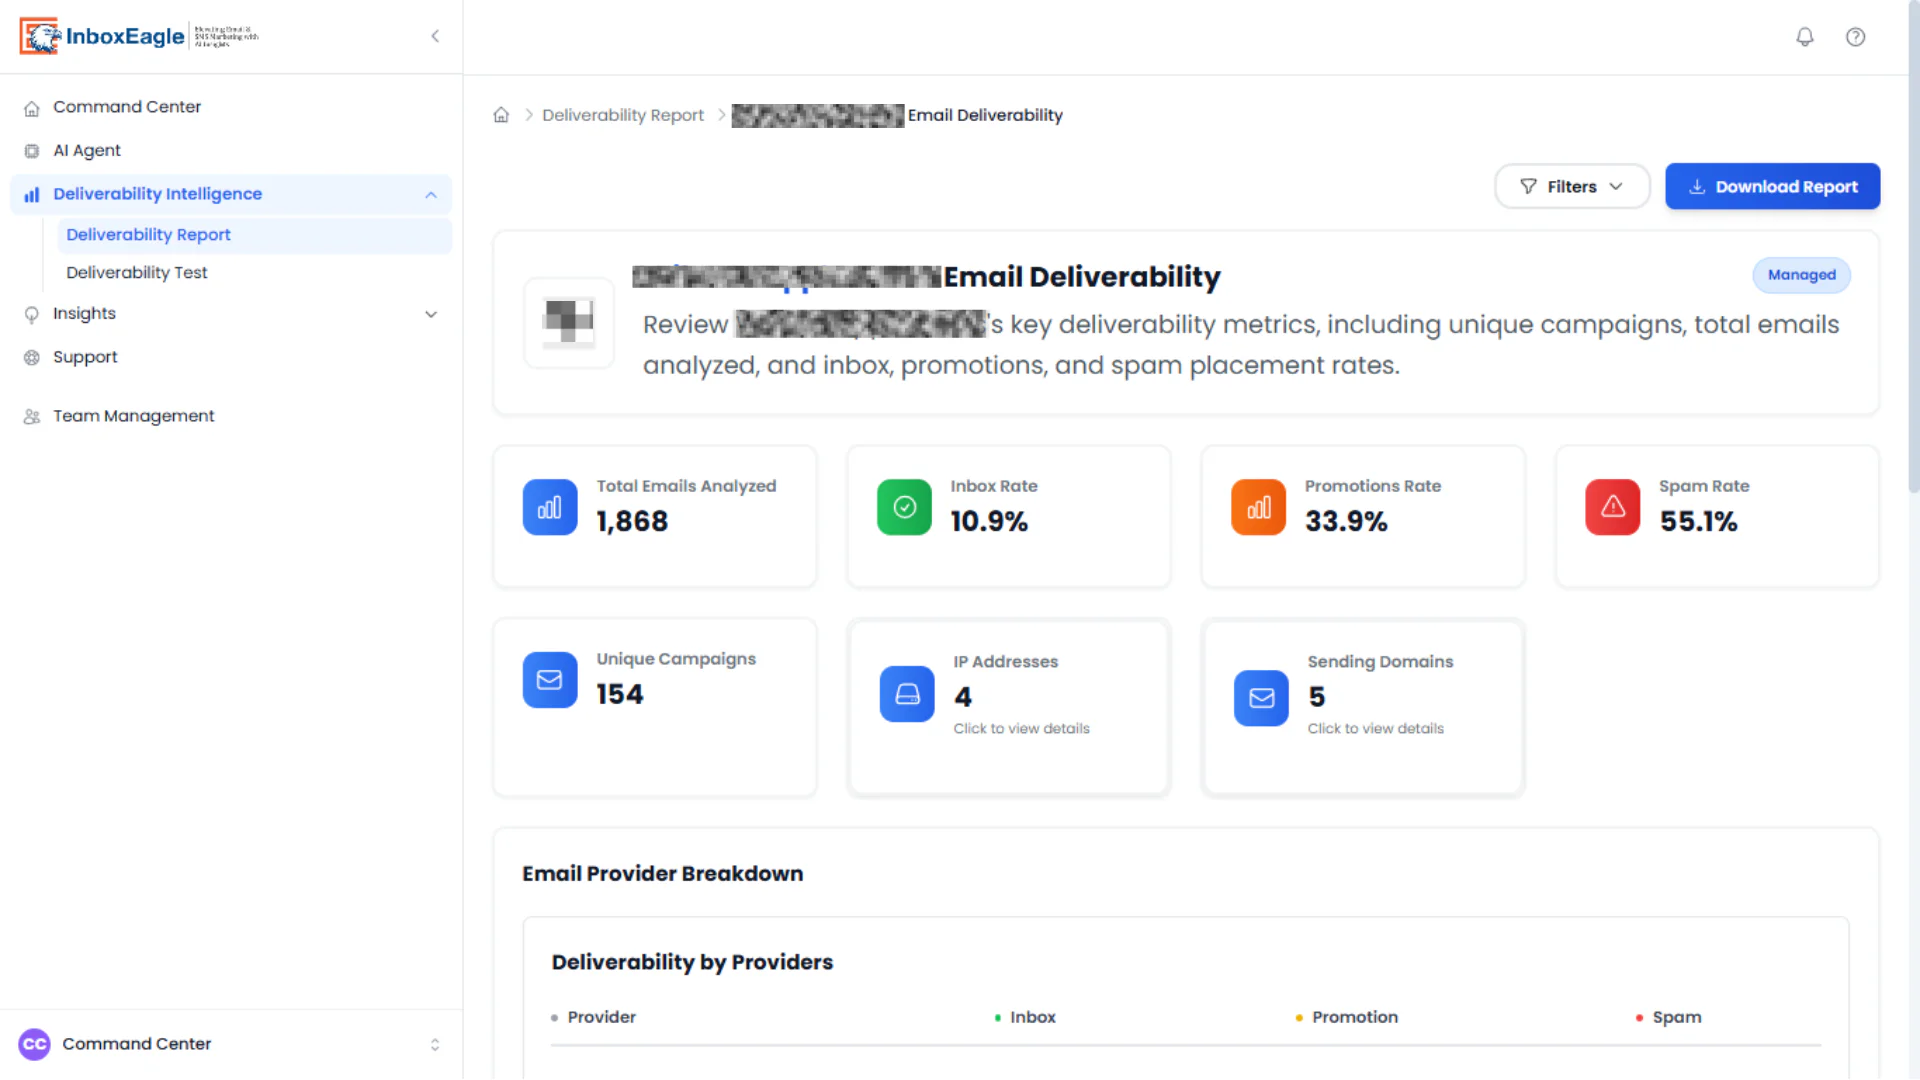
Task: Click the Deliverability Intelligence bar chart icon
Action: point(32,195)
